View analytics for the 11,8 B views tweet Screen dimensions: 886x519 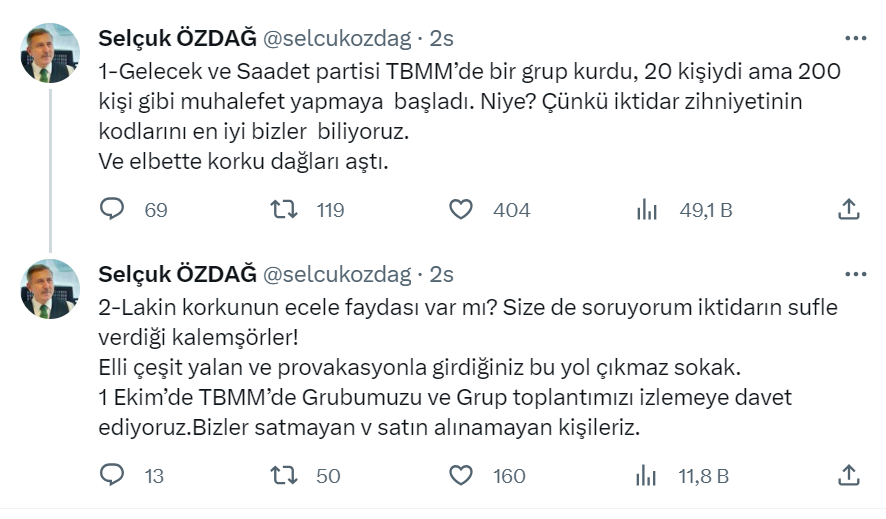click(647, 475)
